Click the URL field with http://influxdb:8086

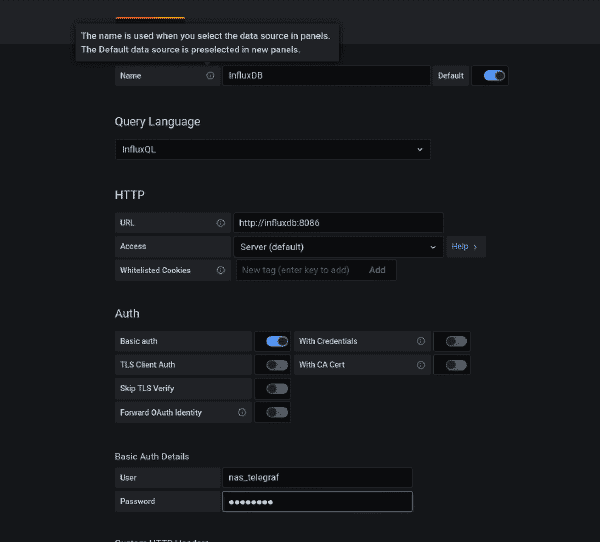tap(338, 223)
